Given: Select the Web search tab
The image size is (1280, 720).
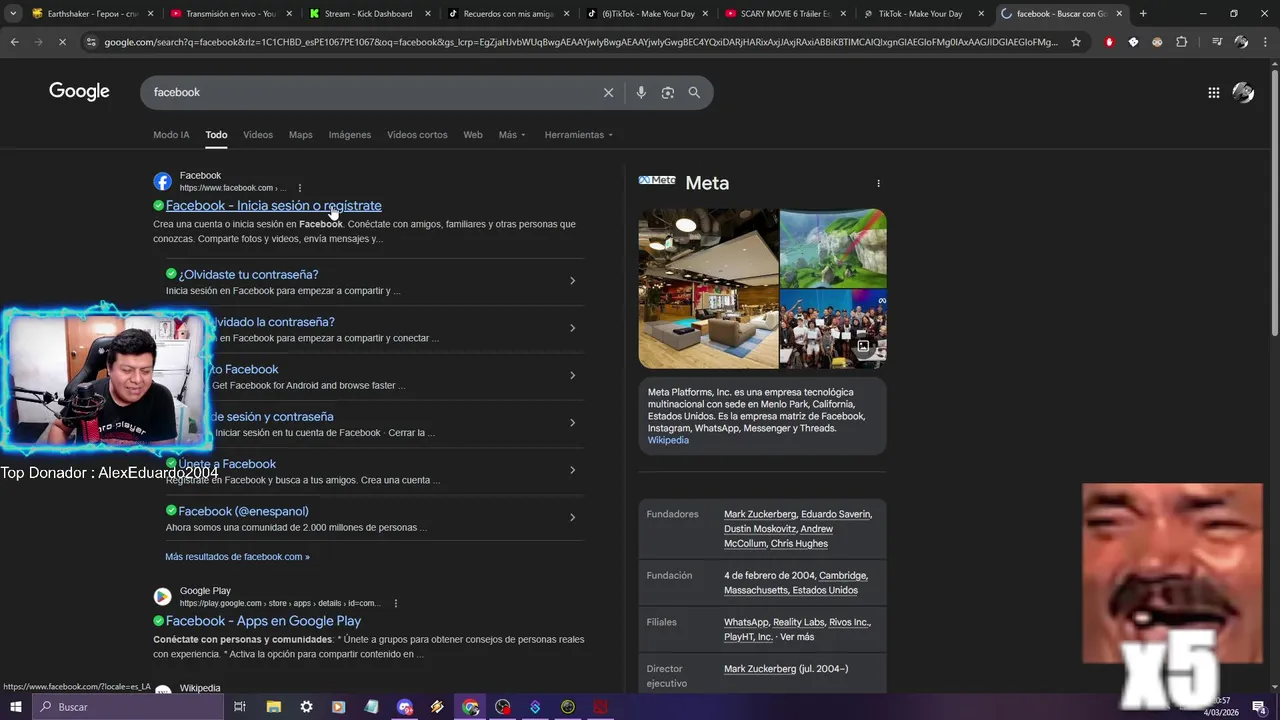Looking at the screenshot, I should click(x=473, y=135).
